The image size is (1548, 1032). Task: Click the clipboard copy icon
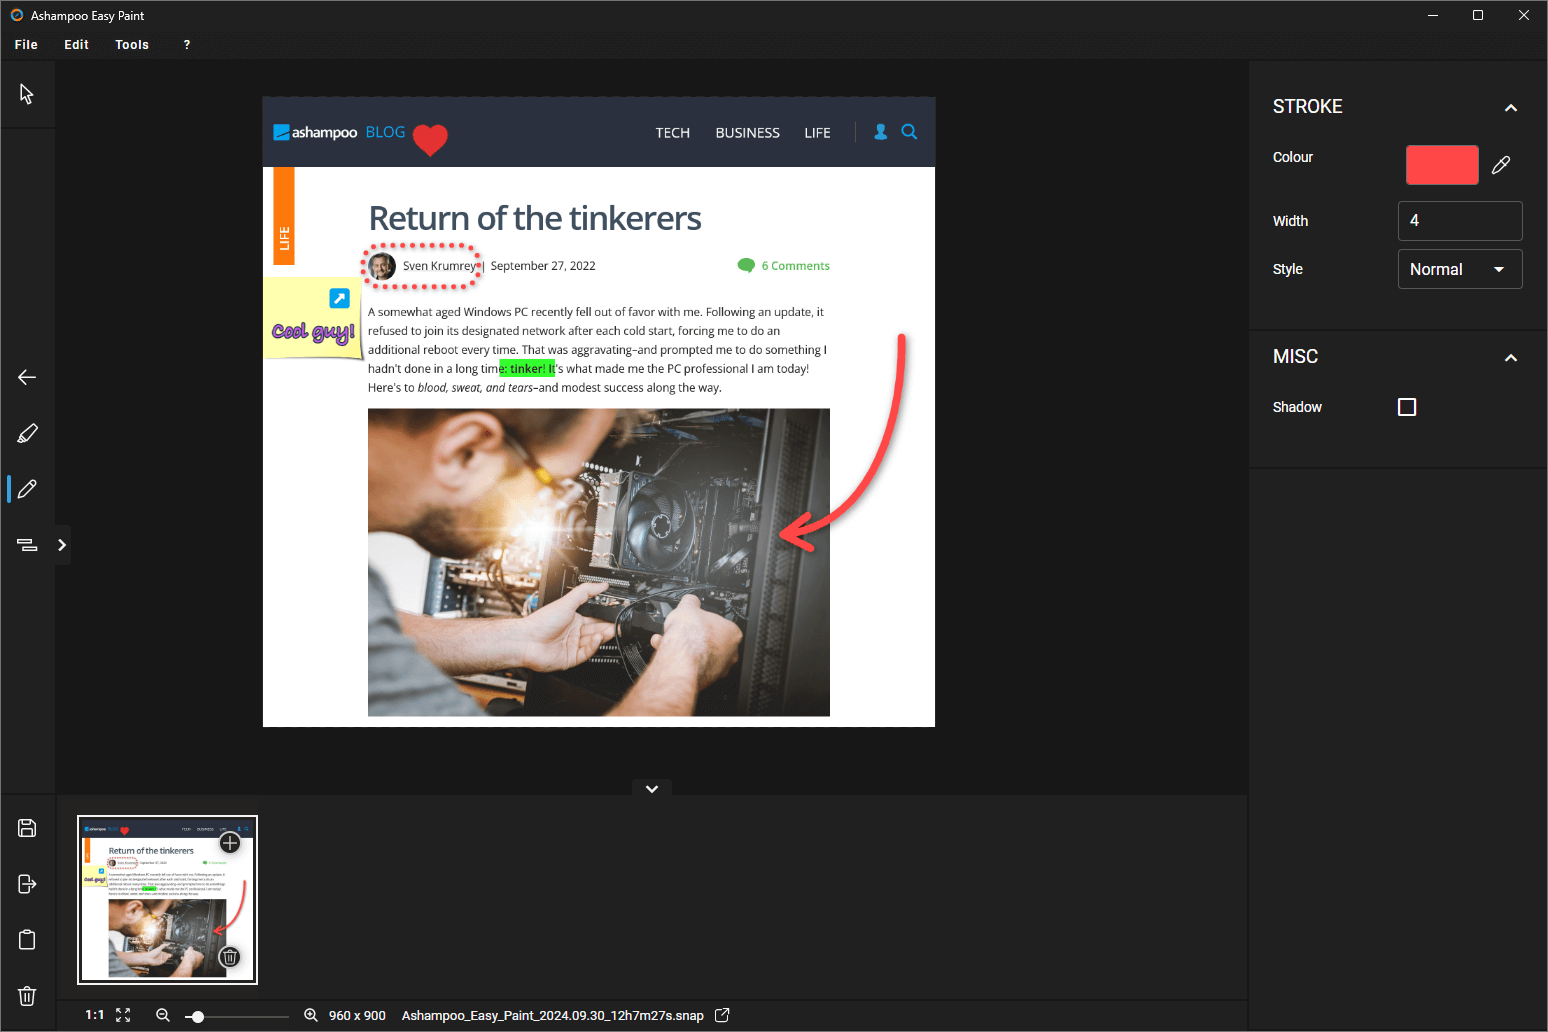27,940
